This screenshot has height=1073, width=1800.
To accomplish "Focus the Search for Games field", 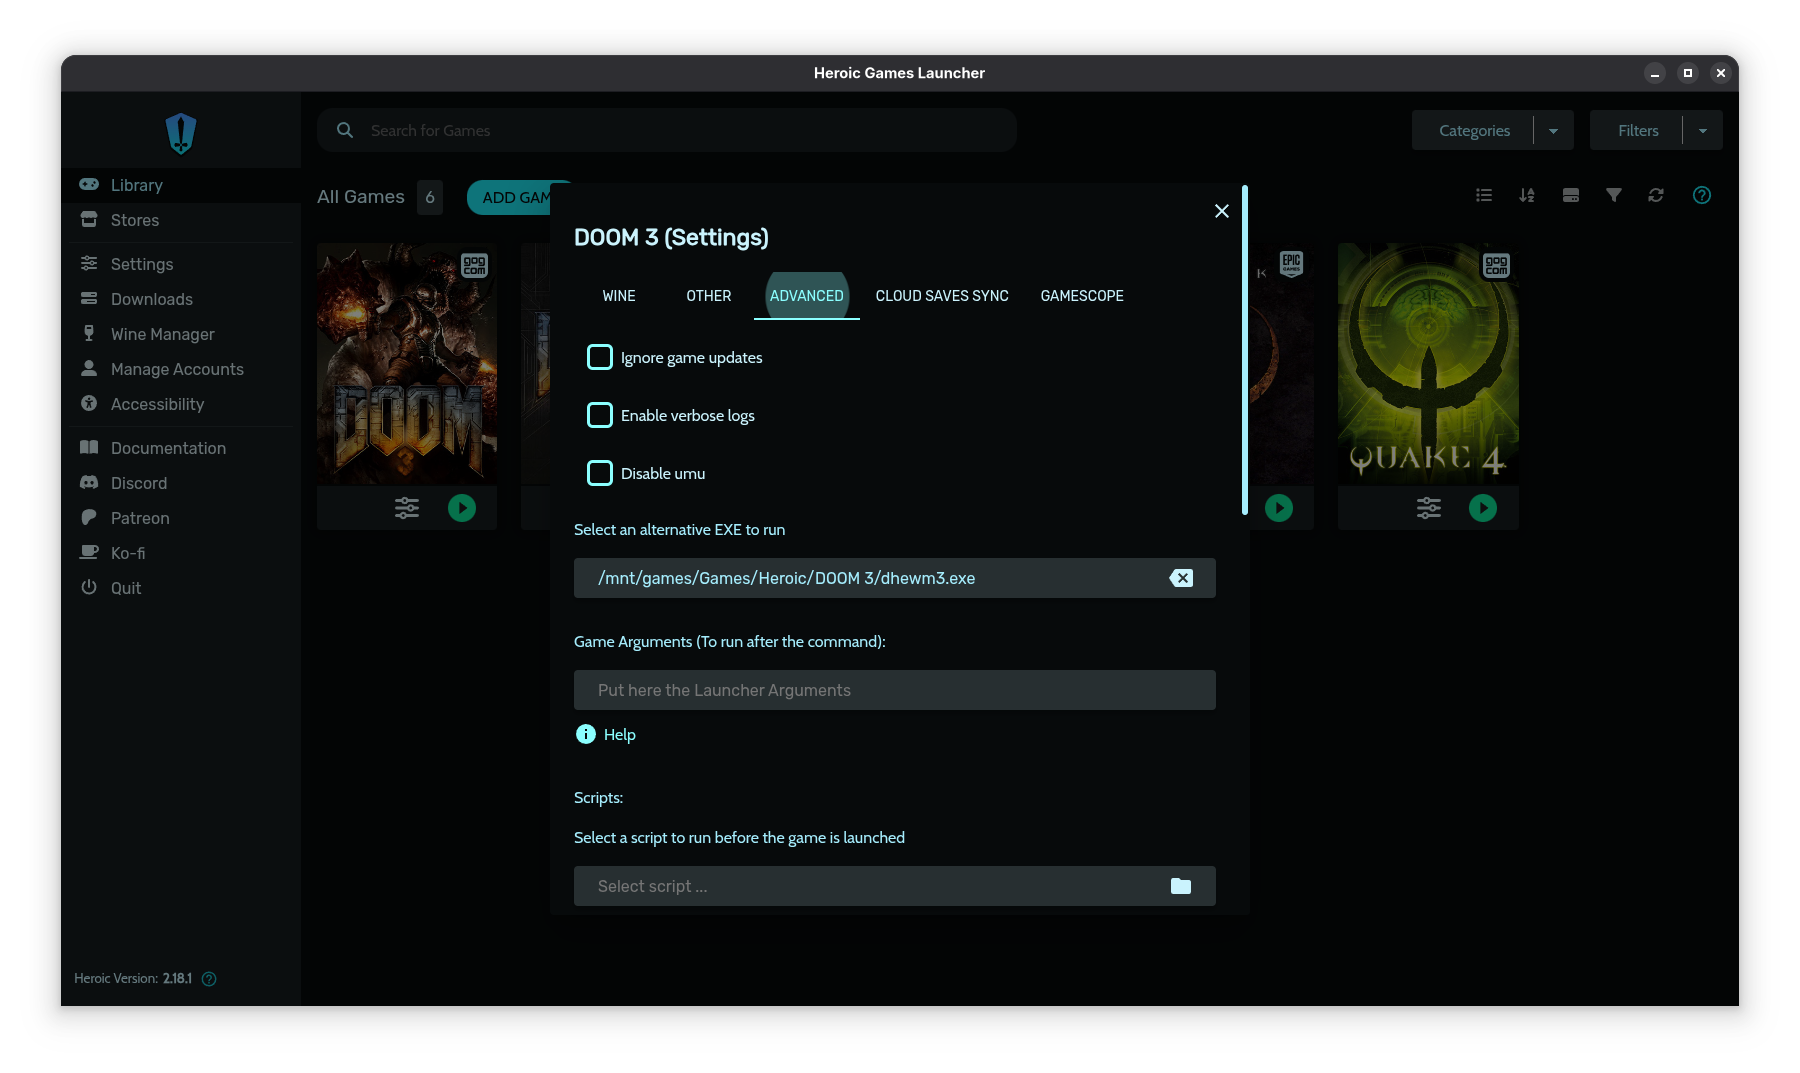I will coord(667,130).
